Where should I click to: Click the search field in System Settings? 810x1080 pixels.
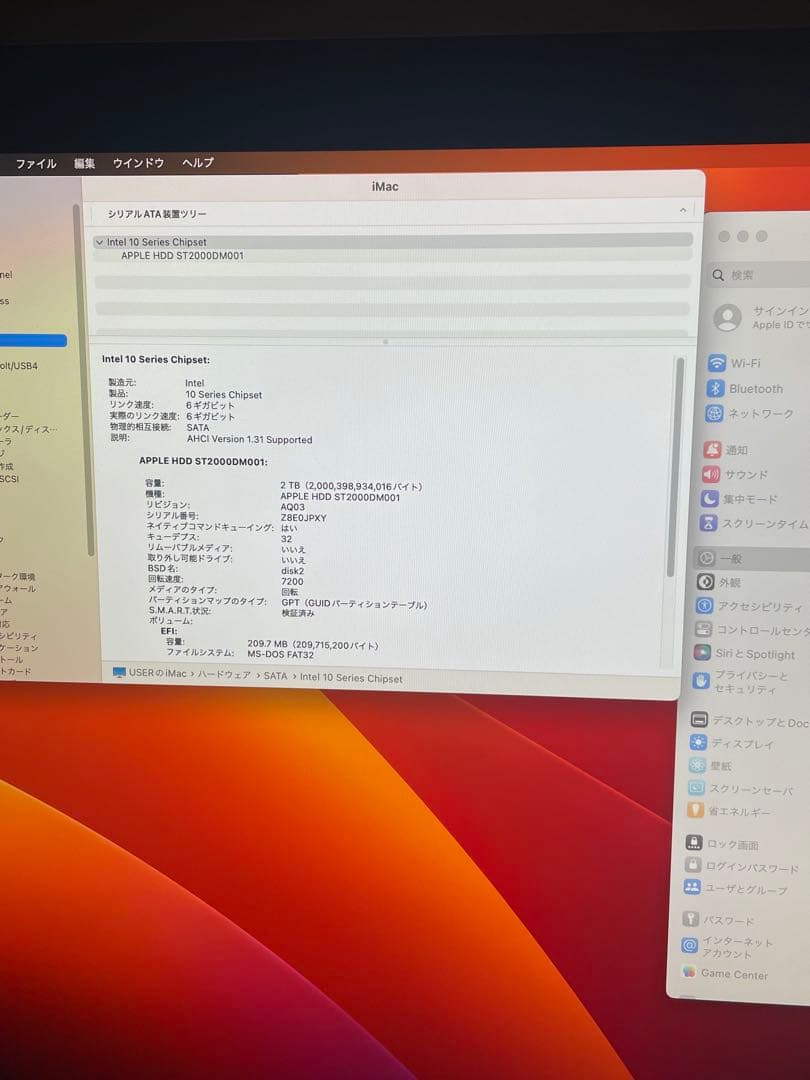761,276
